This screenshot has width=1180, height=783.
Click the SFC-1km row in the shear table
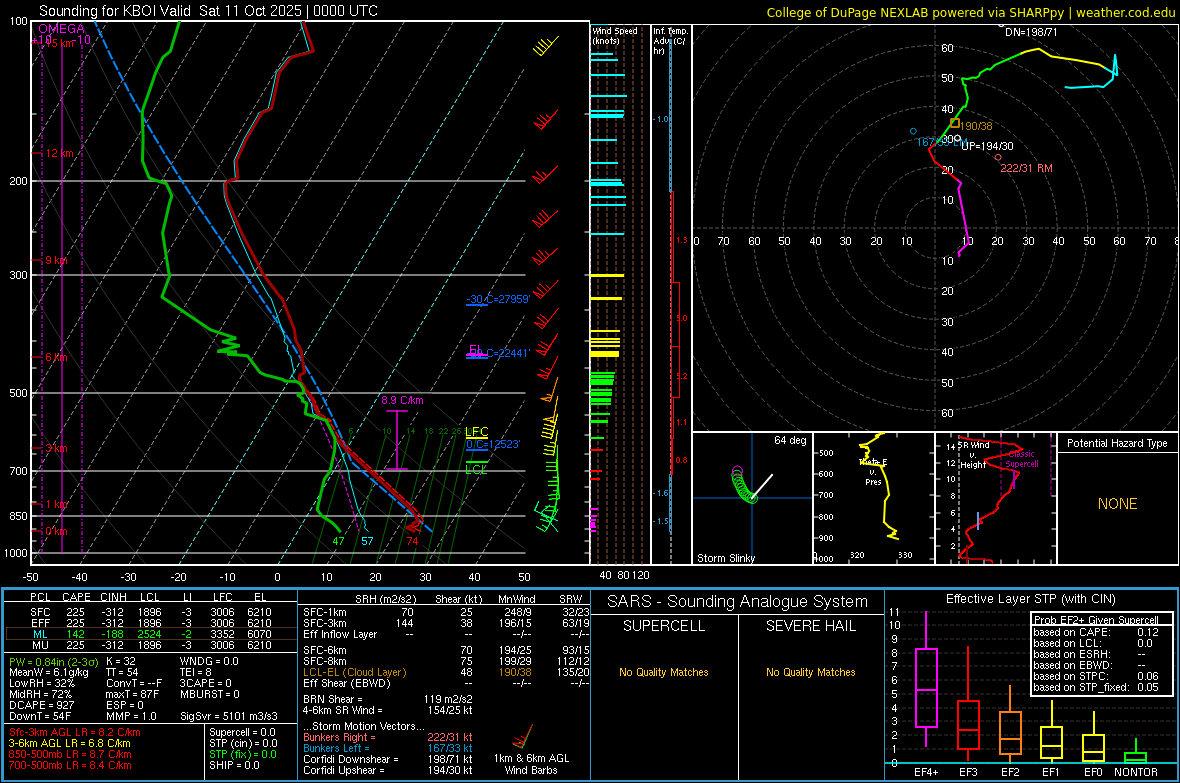tap(446, 612)
